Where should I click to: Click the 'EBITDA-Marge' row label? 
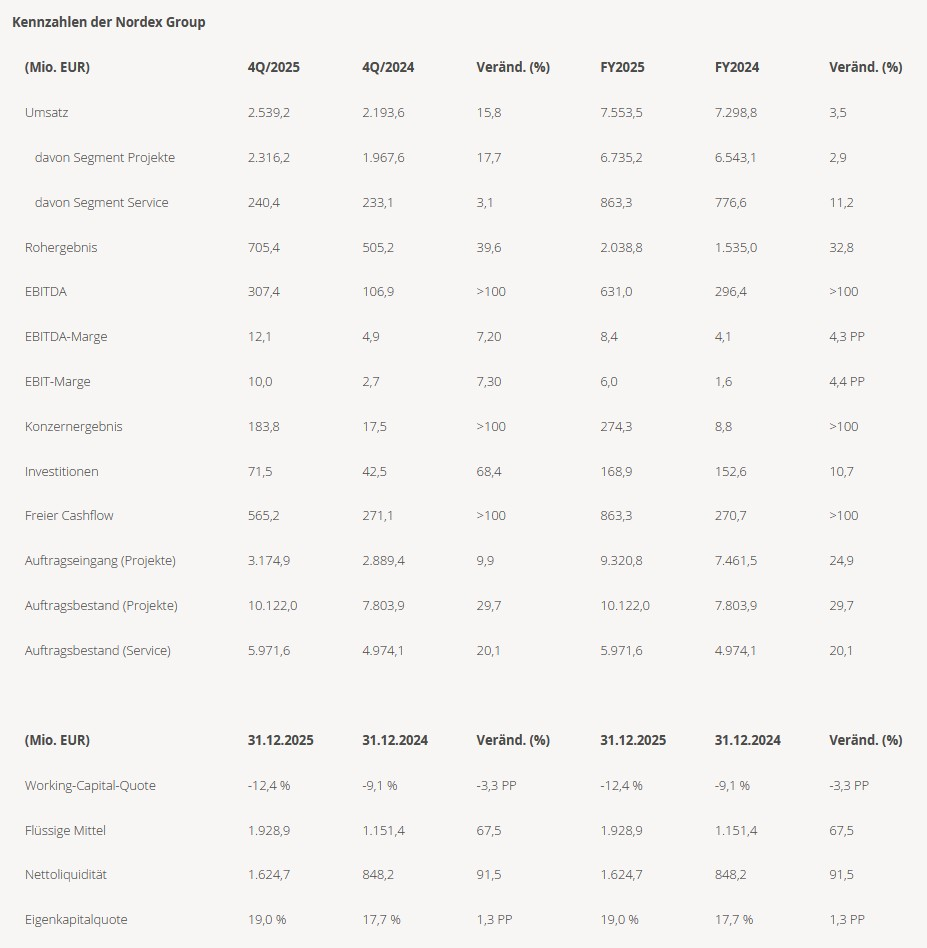[66, 337]
